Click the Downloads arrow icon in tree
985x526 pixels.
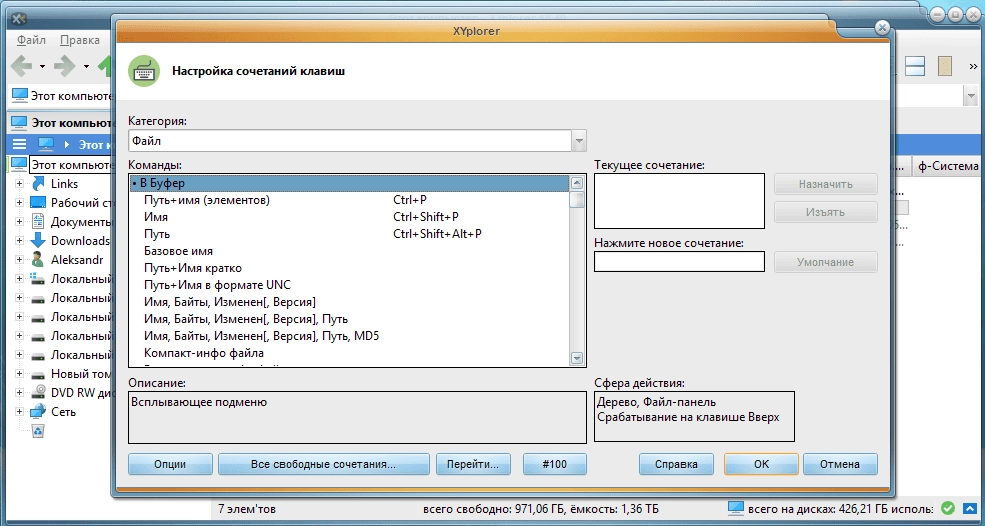pyautogui.click(x=38, y=240)
